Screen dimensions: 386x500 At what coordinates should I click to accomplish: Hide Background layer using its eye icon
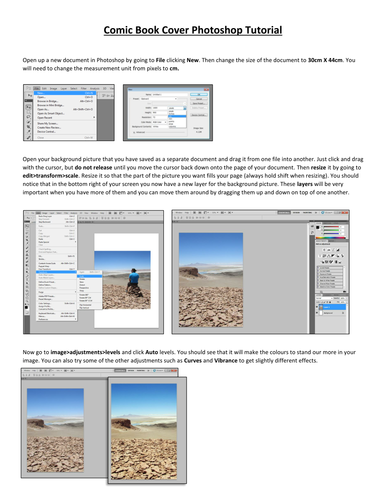pyautogui.click(x=317, y=313)
